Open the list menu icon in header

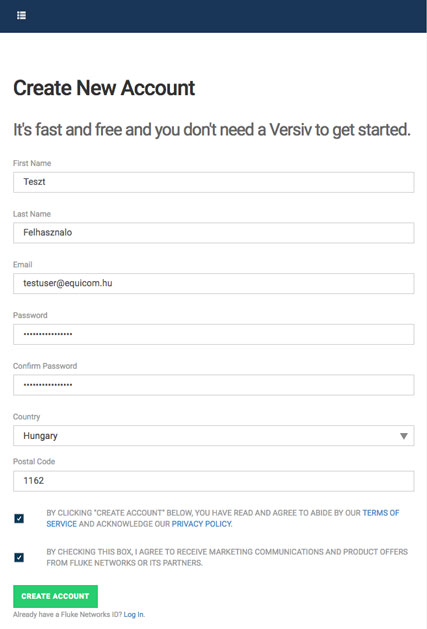click(x=21, y=15)
